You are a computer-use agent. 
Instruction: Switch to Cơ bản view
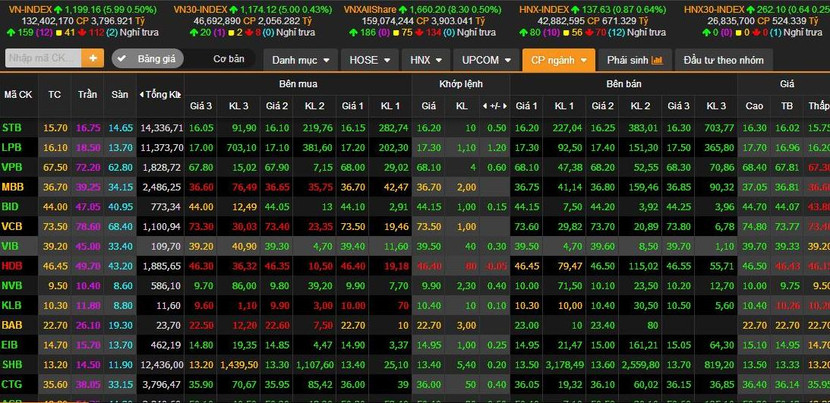(x=228, y=59)
